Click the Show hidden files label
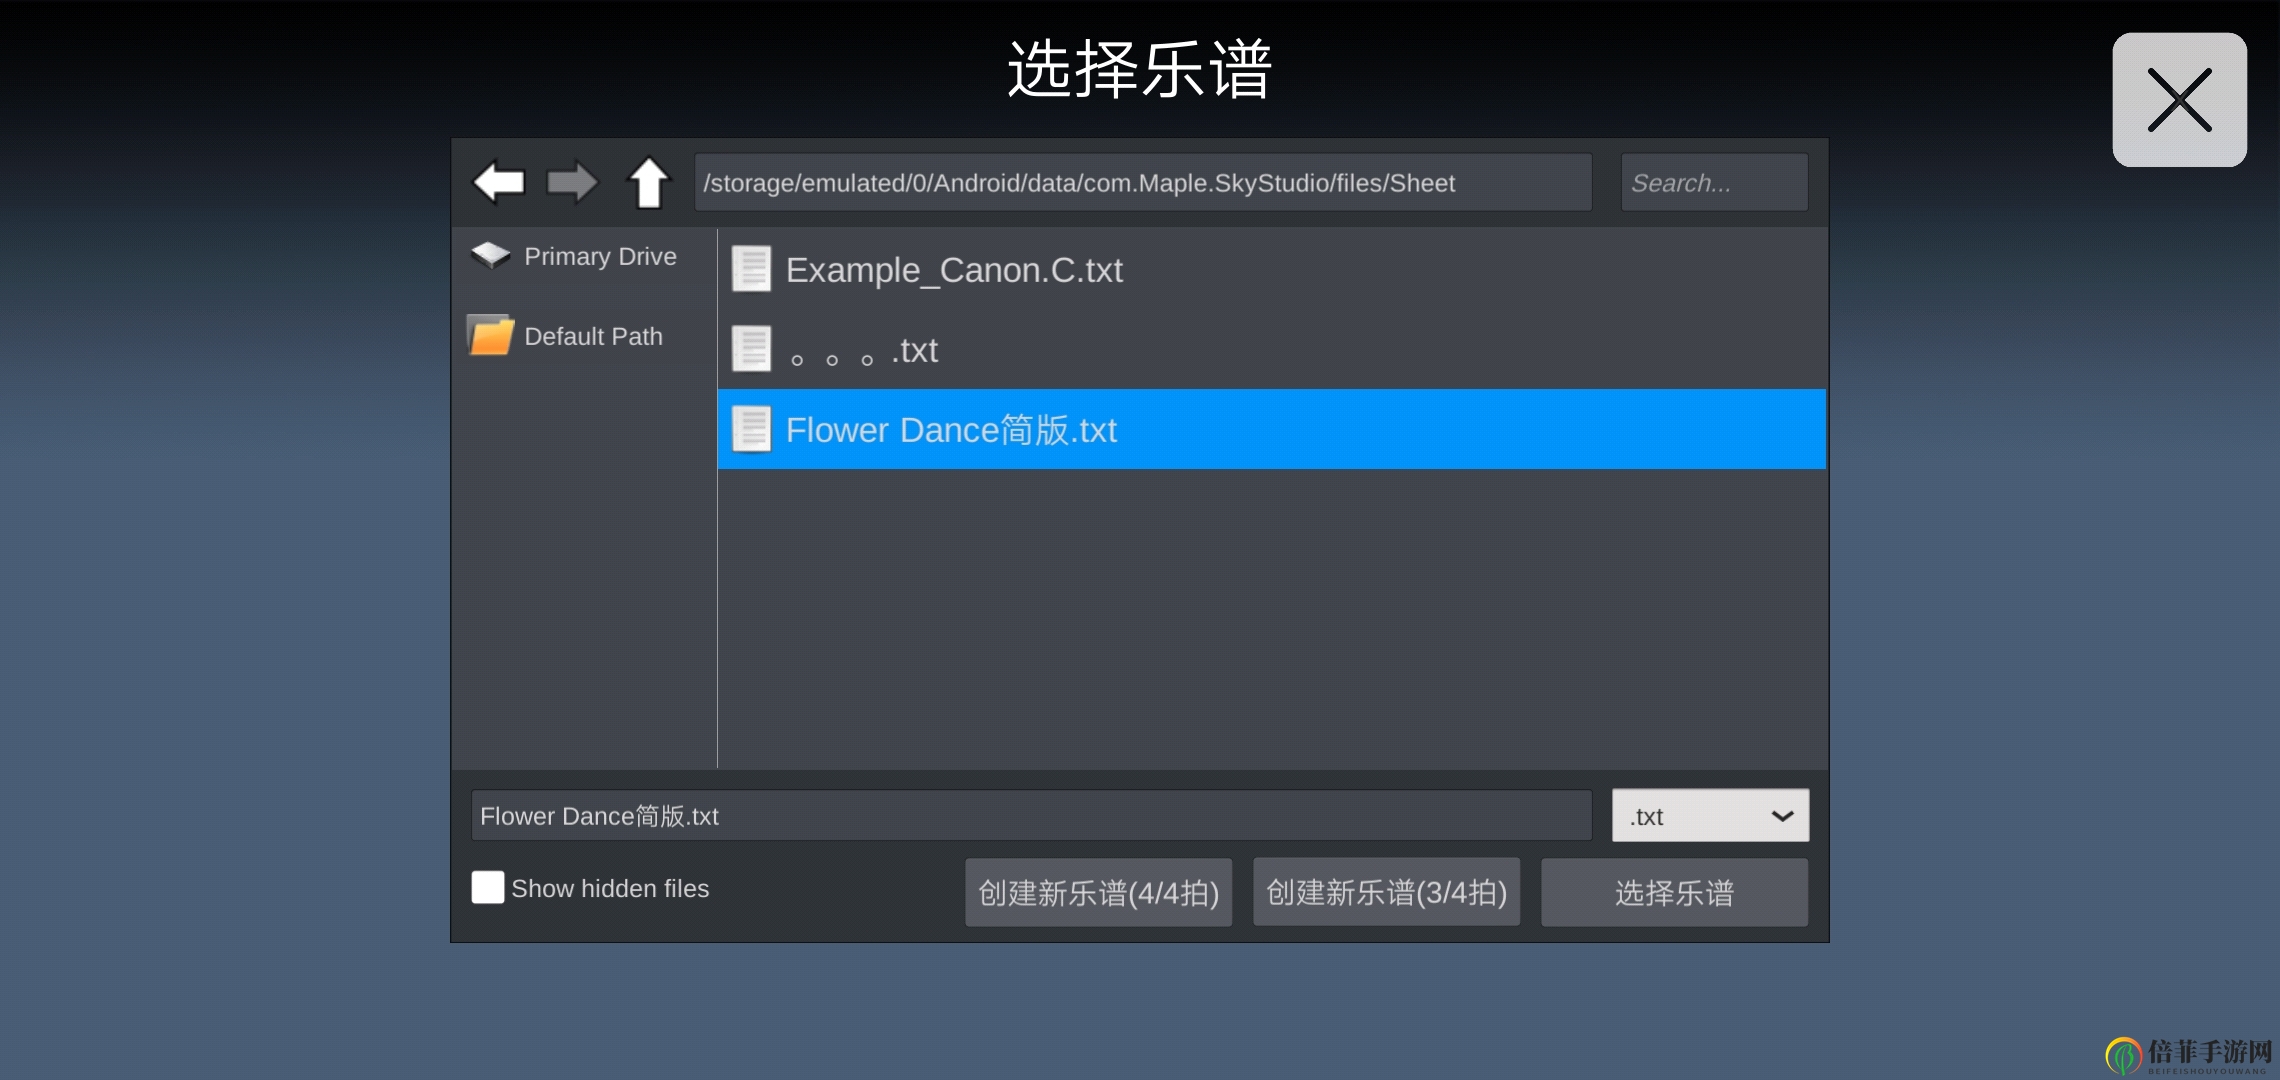2280x1080 pixels. click(610, 888)
